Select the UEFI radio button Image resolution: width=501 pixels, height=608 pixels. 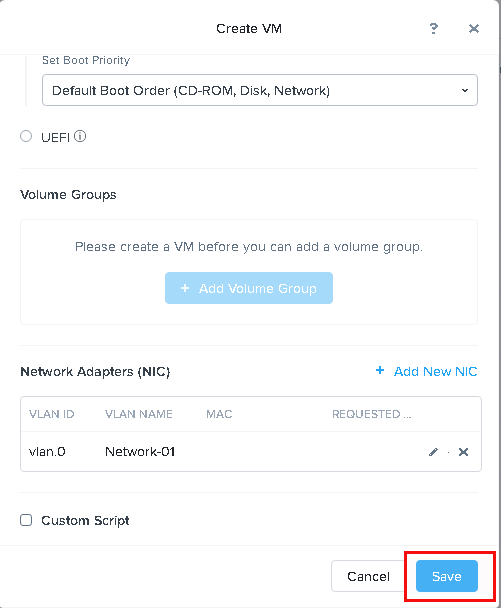(x=26, y=136)
